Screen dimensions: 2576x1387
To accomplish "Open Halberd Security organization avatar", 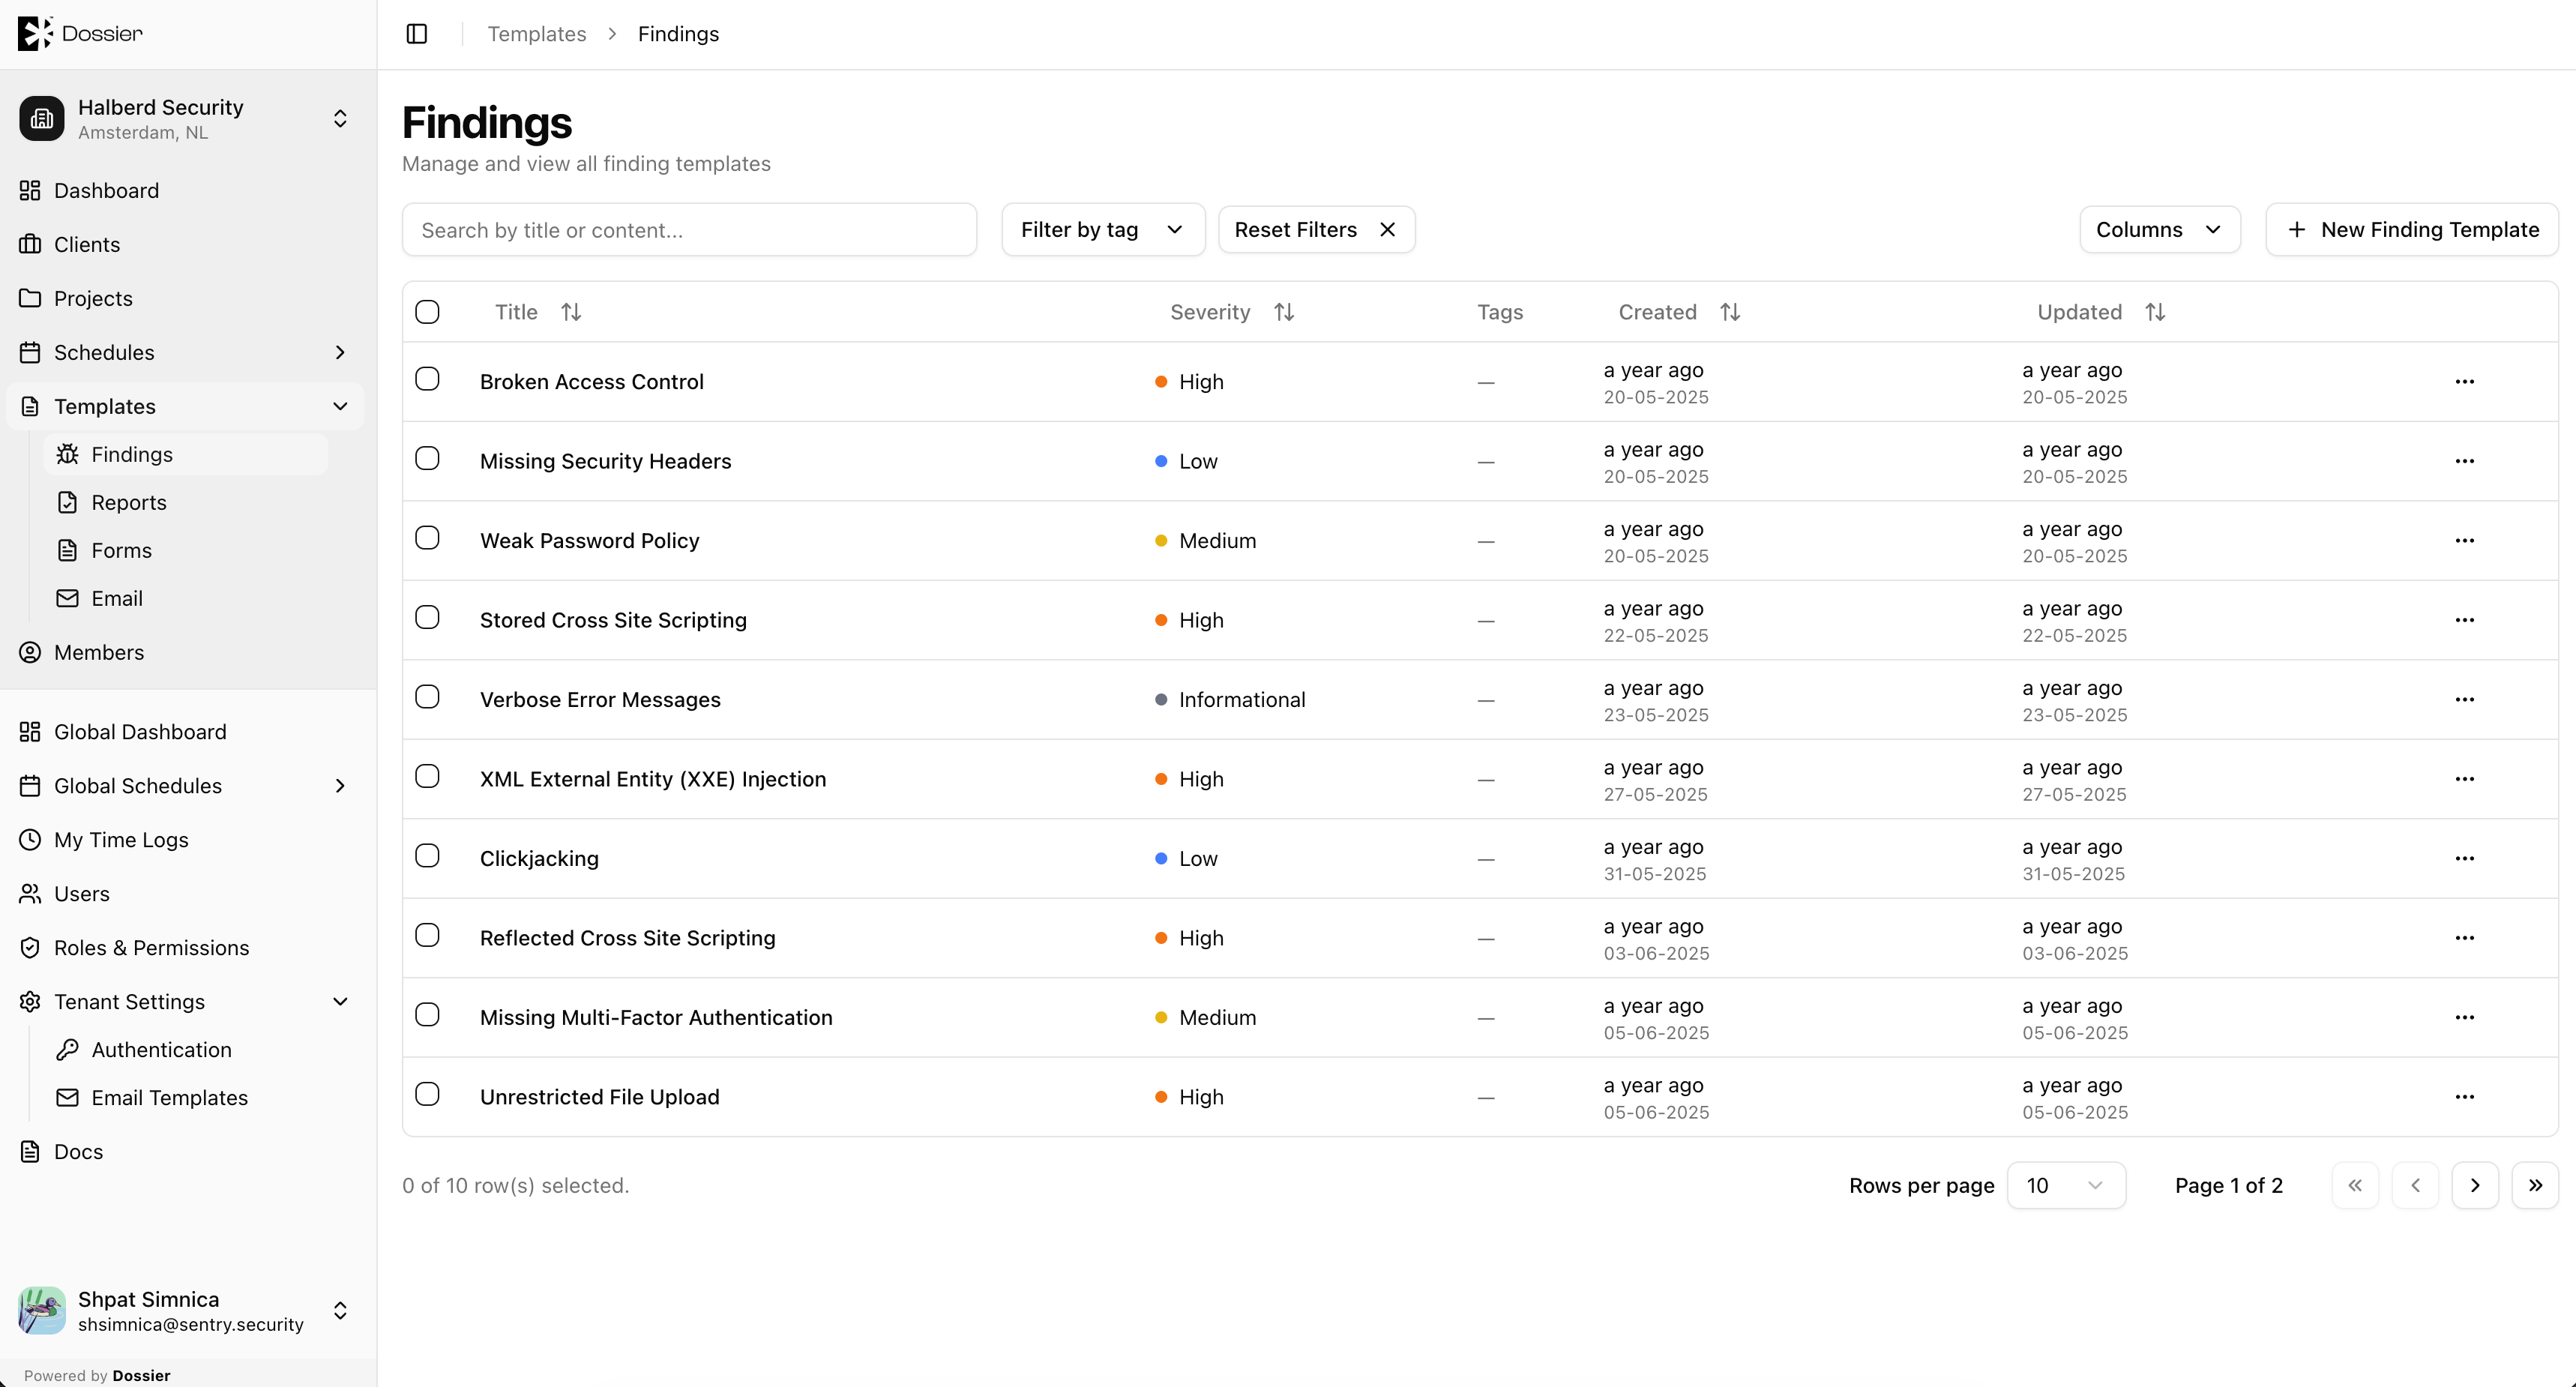I will [x=42, y=119].
